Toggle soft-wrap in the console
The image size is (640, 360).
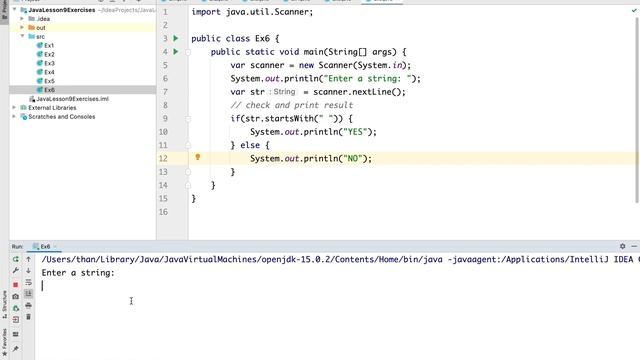tap(29, 282)
